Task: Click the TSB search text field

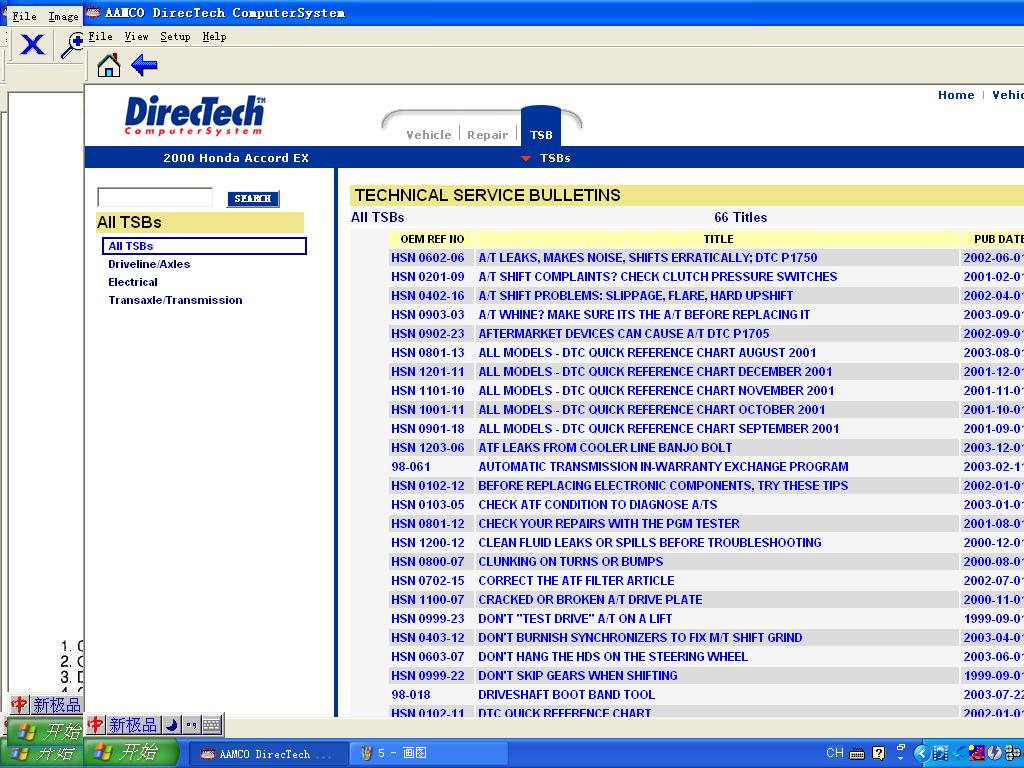Action: coord(155,198)
